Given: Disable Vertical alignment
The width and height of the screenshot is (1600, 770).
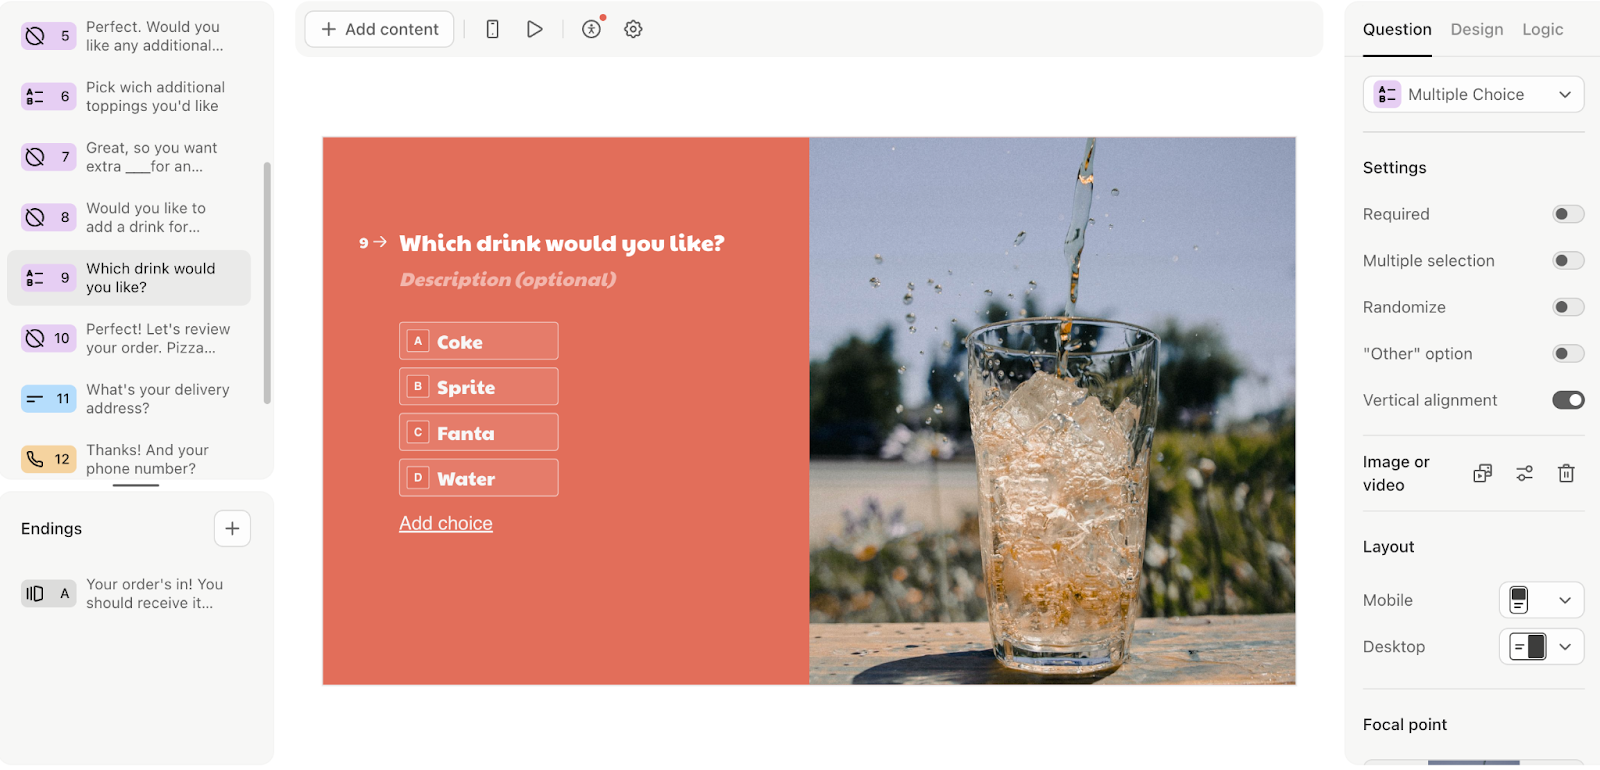Looking at the screenshot, I should (x=1568, y=400).
